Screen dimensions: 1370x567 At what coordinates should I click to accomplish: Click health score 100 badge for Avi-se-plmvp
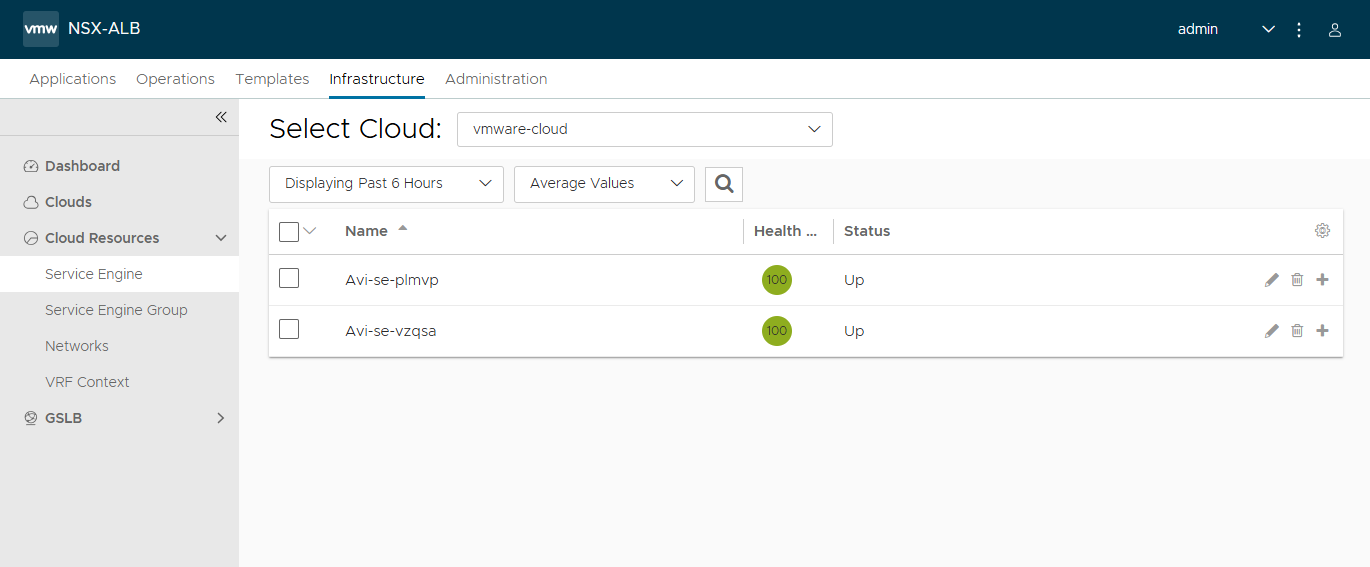(x=777, y=280)
